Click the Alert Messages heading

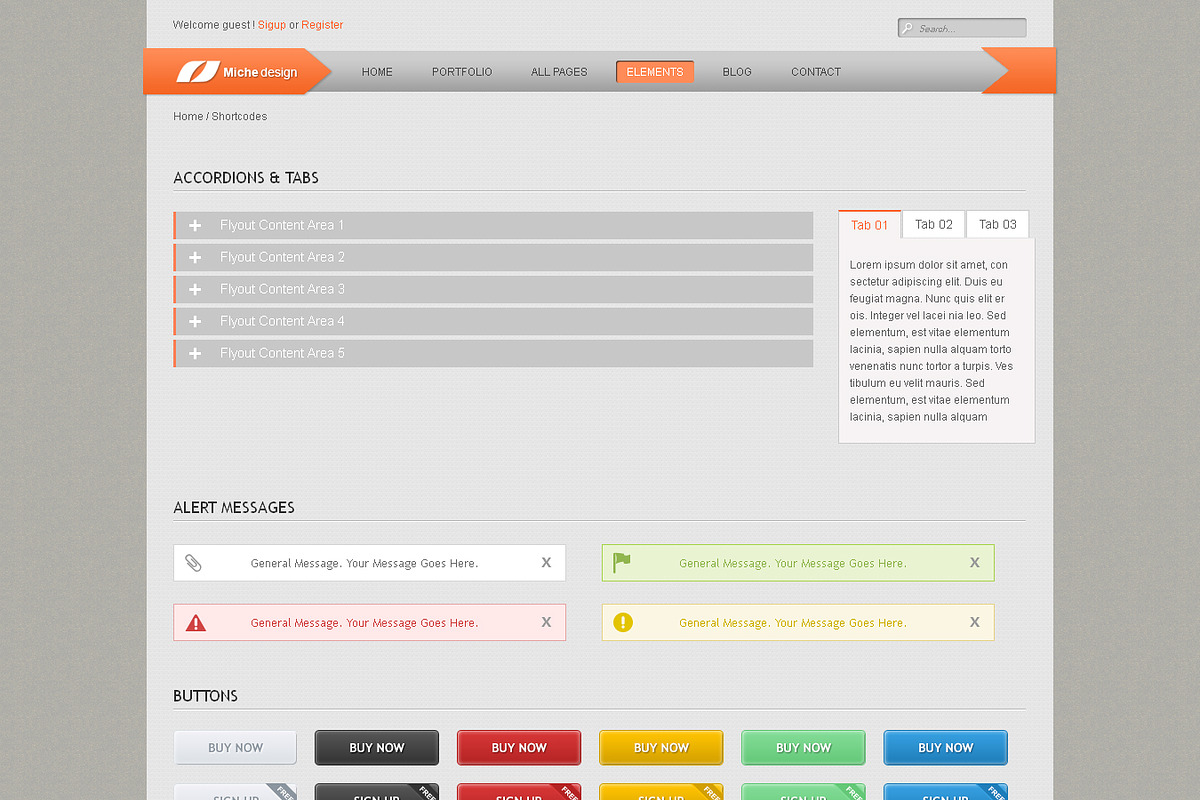234,508
